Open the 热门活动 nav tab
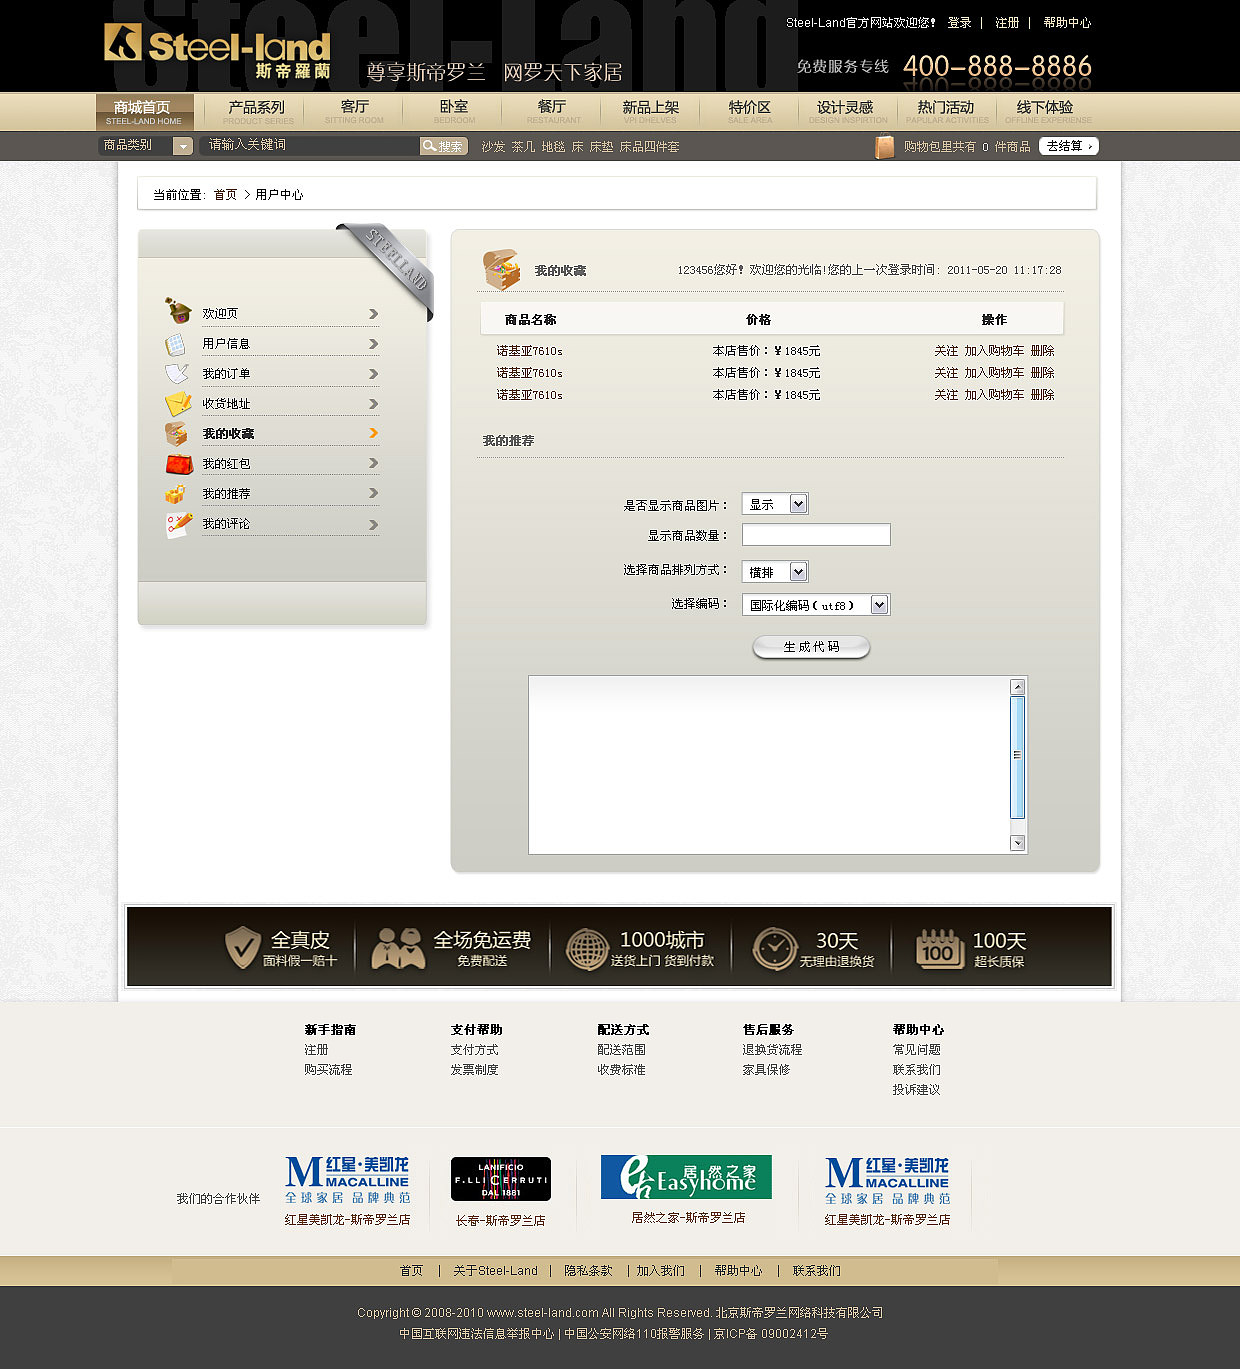 point(946,112)
